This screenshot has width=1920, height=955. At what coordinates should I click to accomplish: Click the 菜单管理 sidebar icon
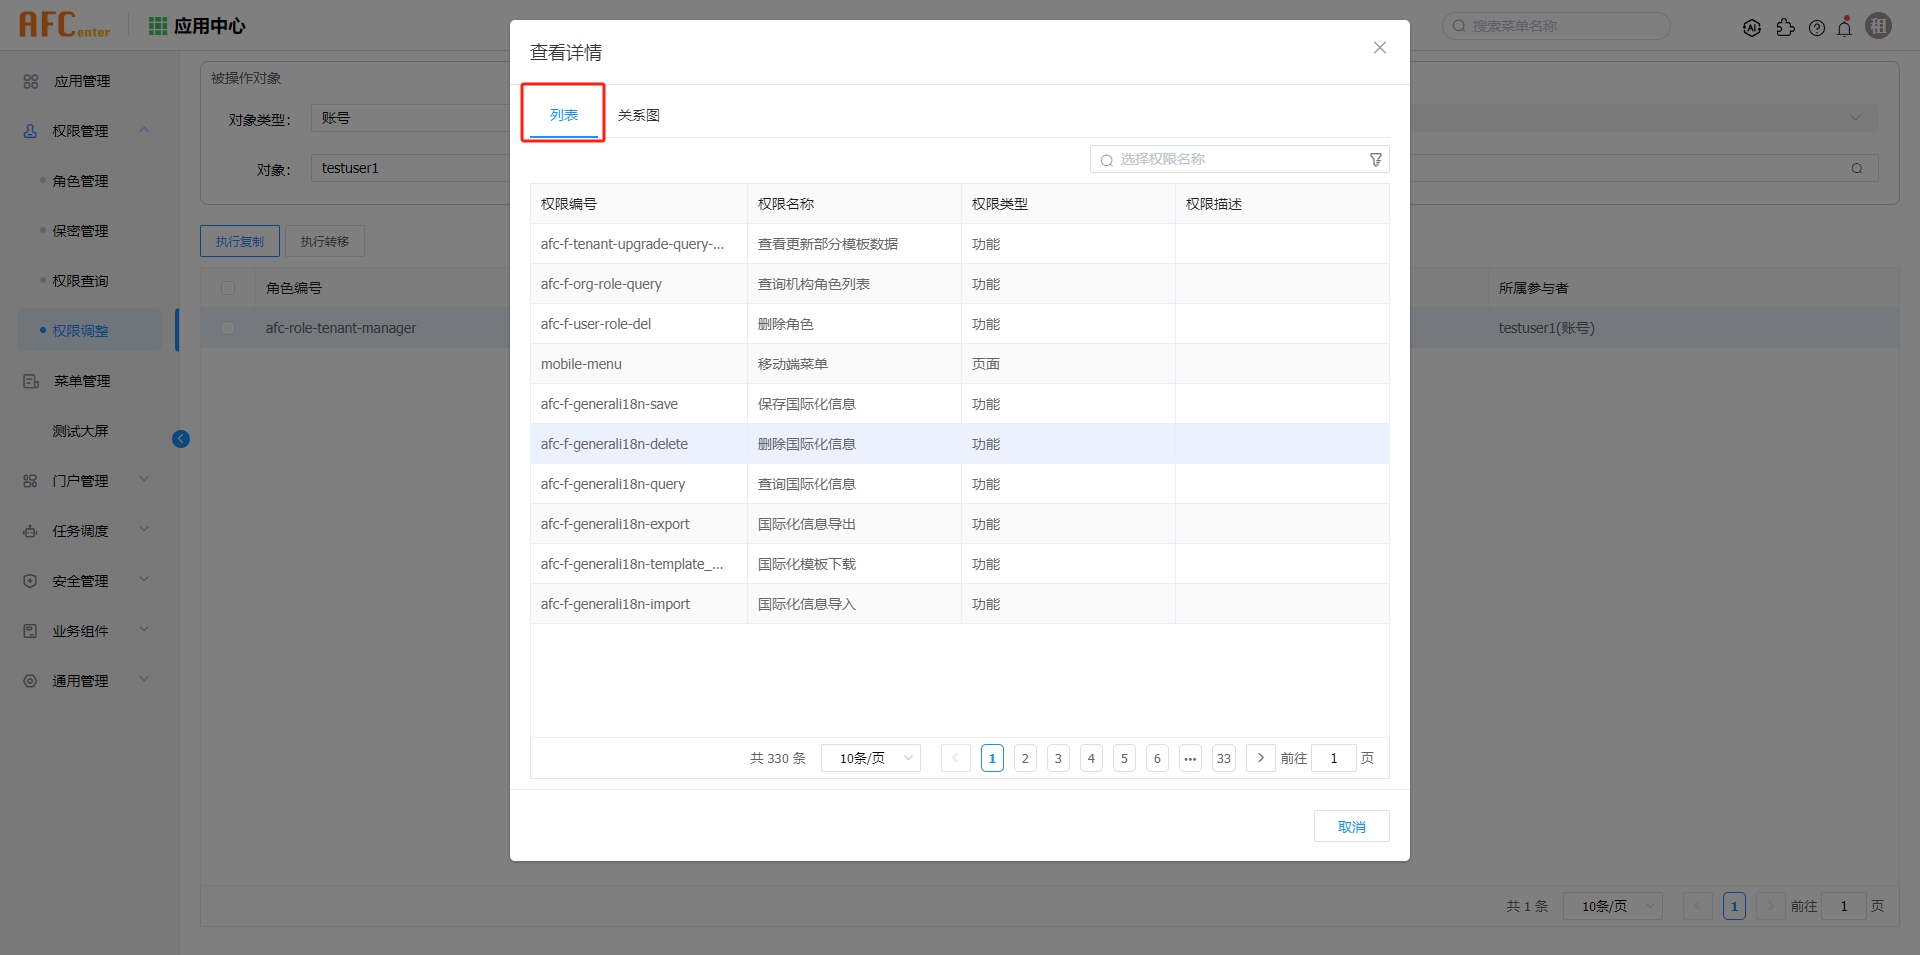(x=30, y=380)
